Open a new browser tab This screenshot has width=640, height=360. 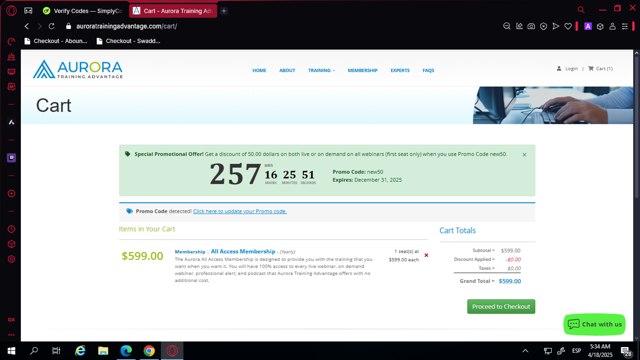(224, 11)
